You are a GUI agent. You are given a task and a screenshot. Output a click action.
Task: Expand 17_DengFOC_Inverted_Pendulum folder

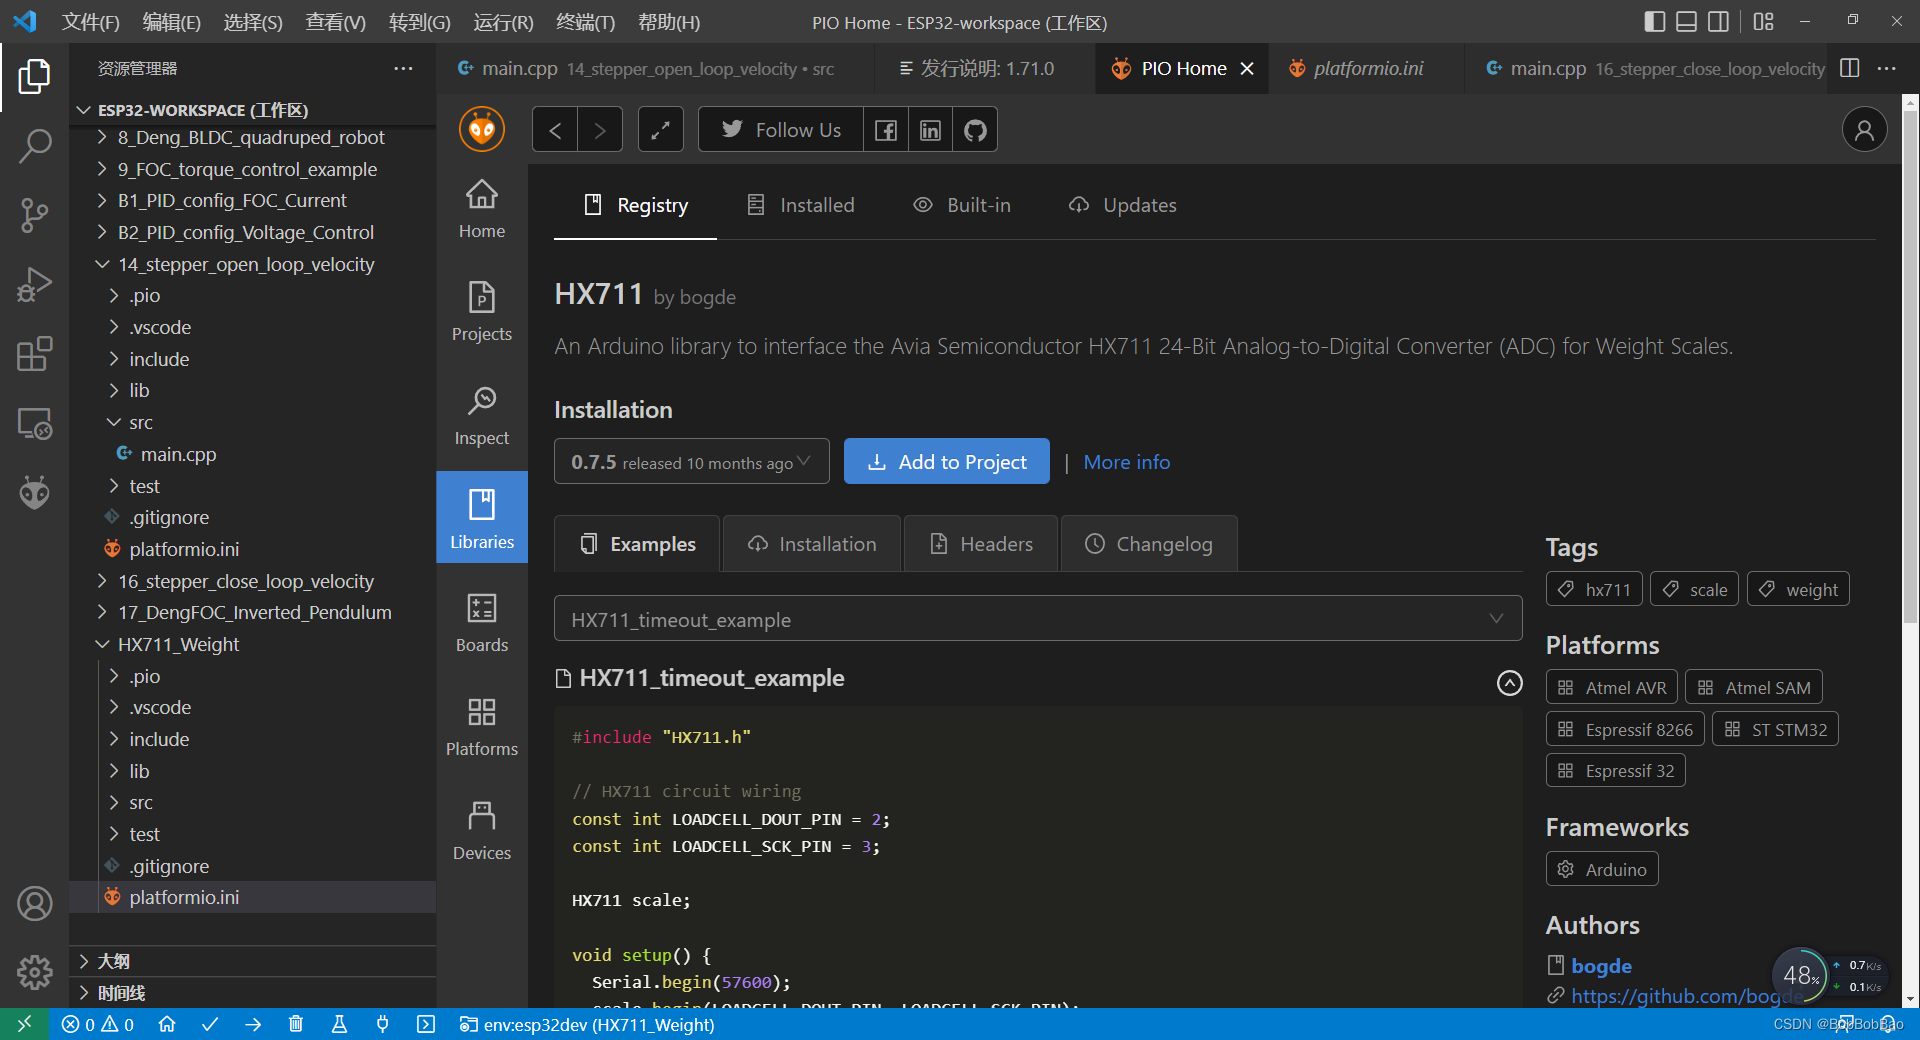(254, 612)
